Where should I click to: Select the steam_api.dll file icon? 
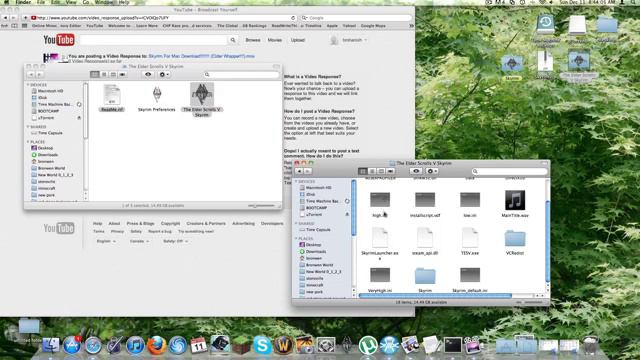(x=425, y=238)
